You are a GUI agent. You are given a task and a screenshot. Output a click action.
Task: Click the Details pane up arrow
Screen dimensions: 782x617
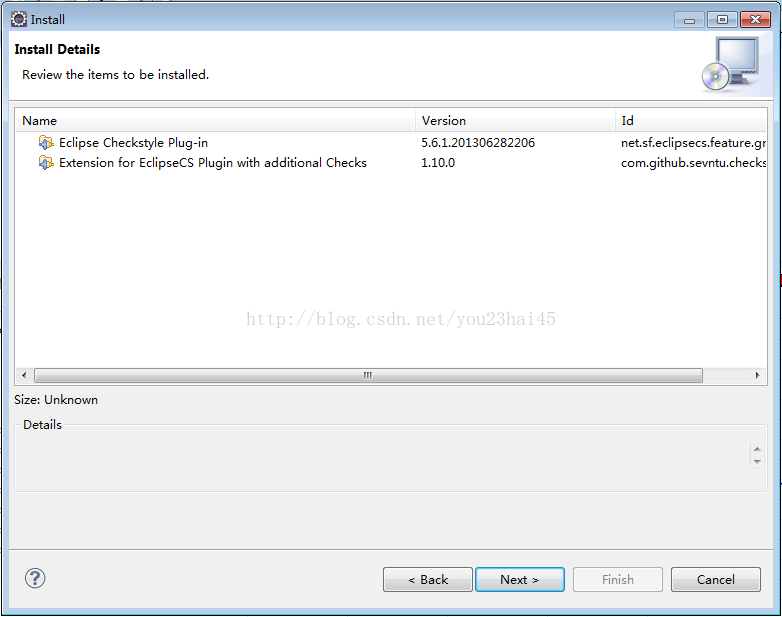tap(758, 449)
